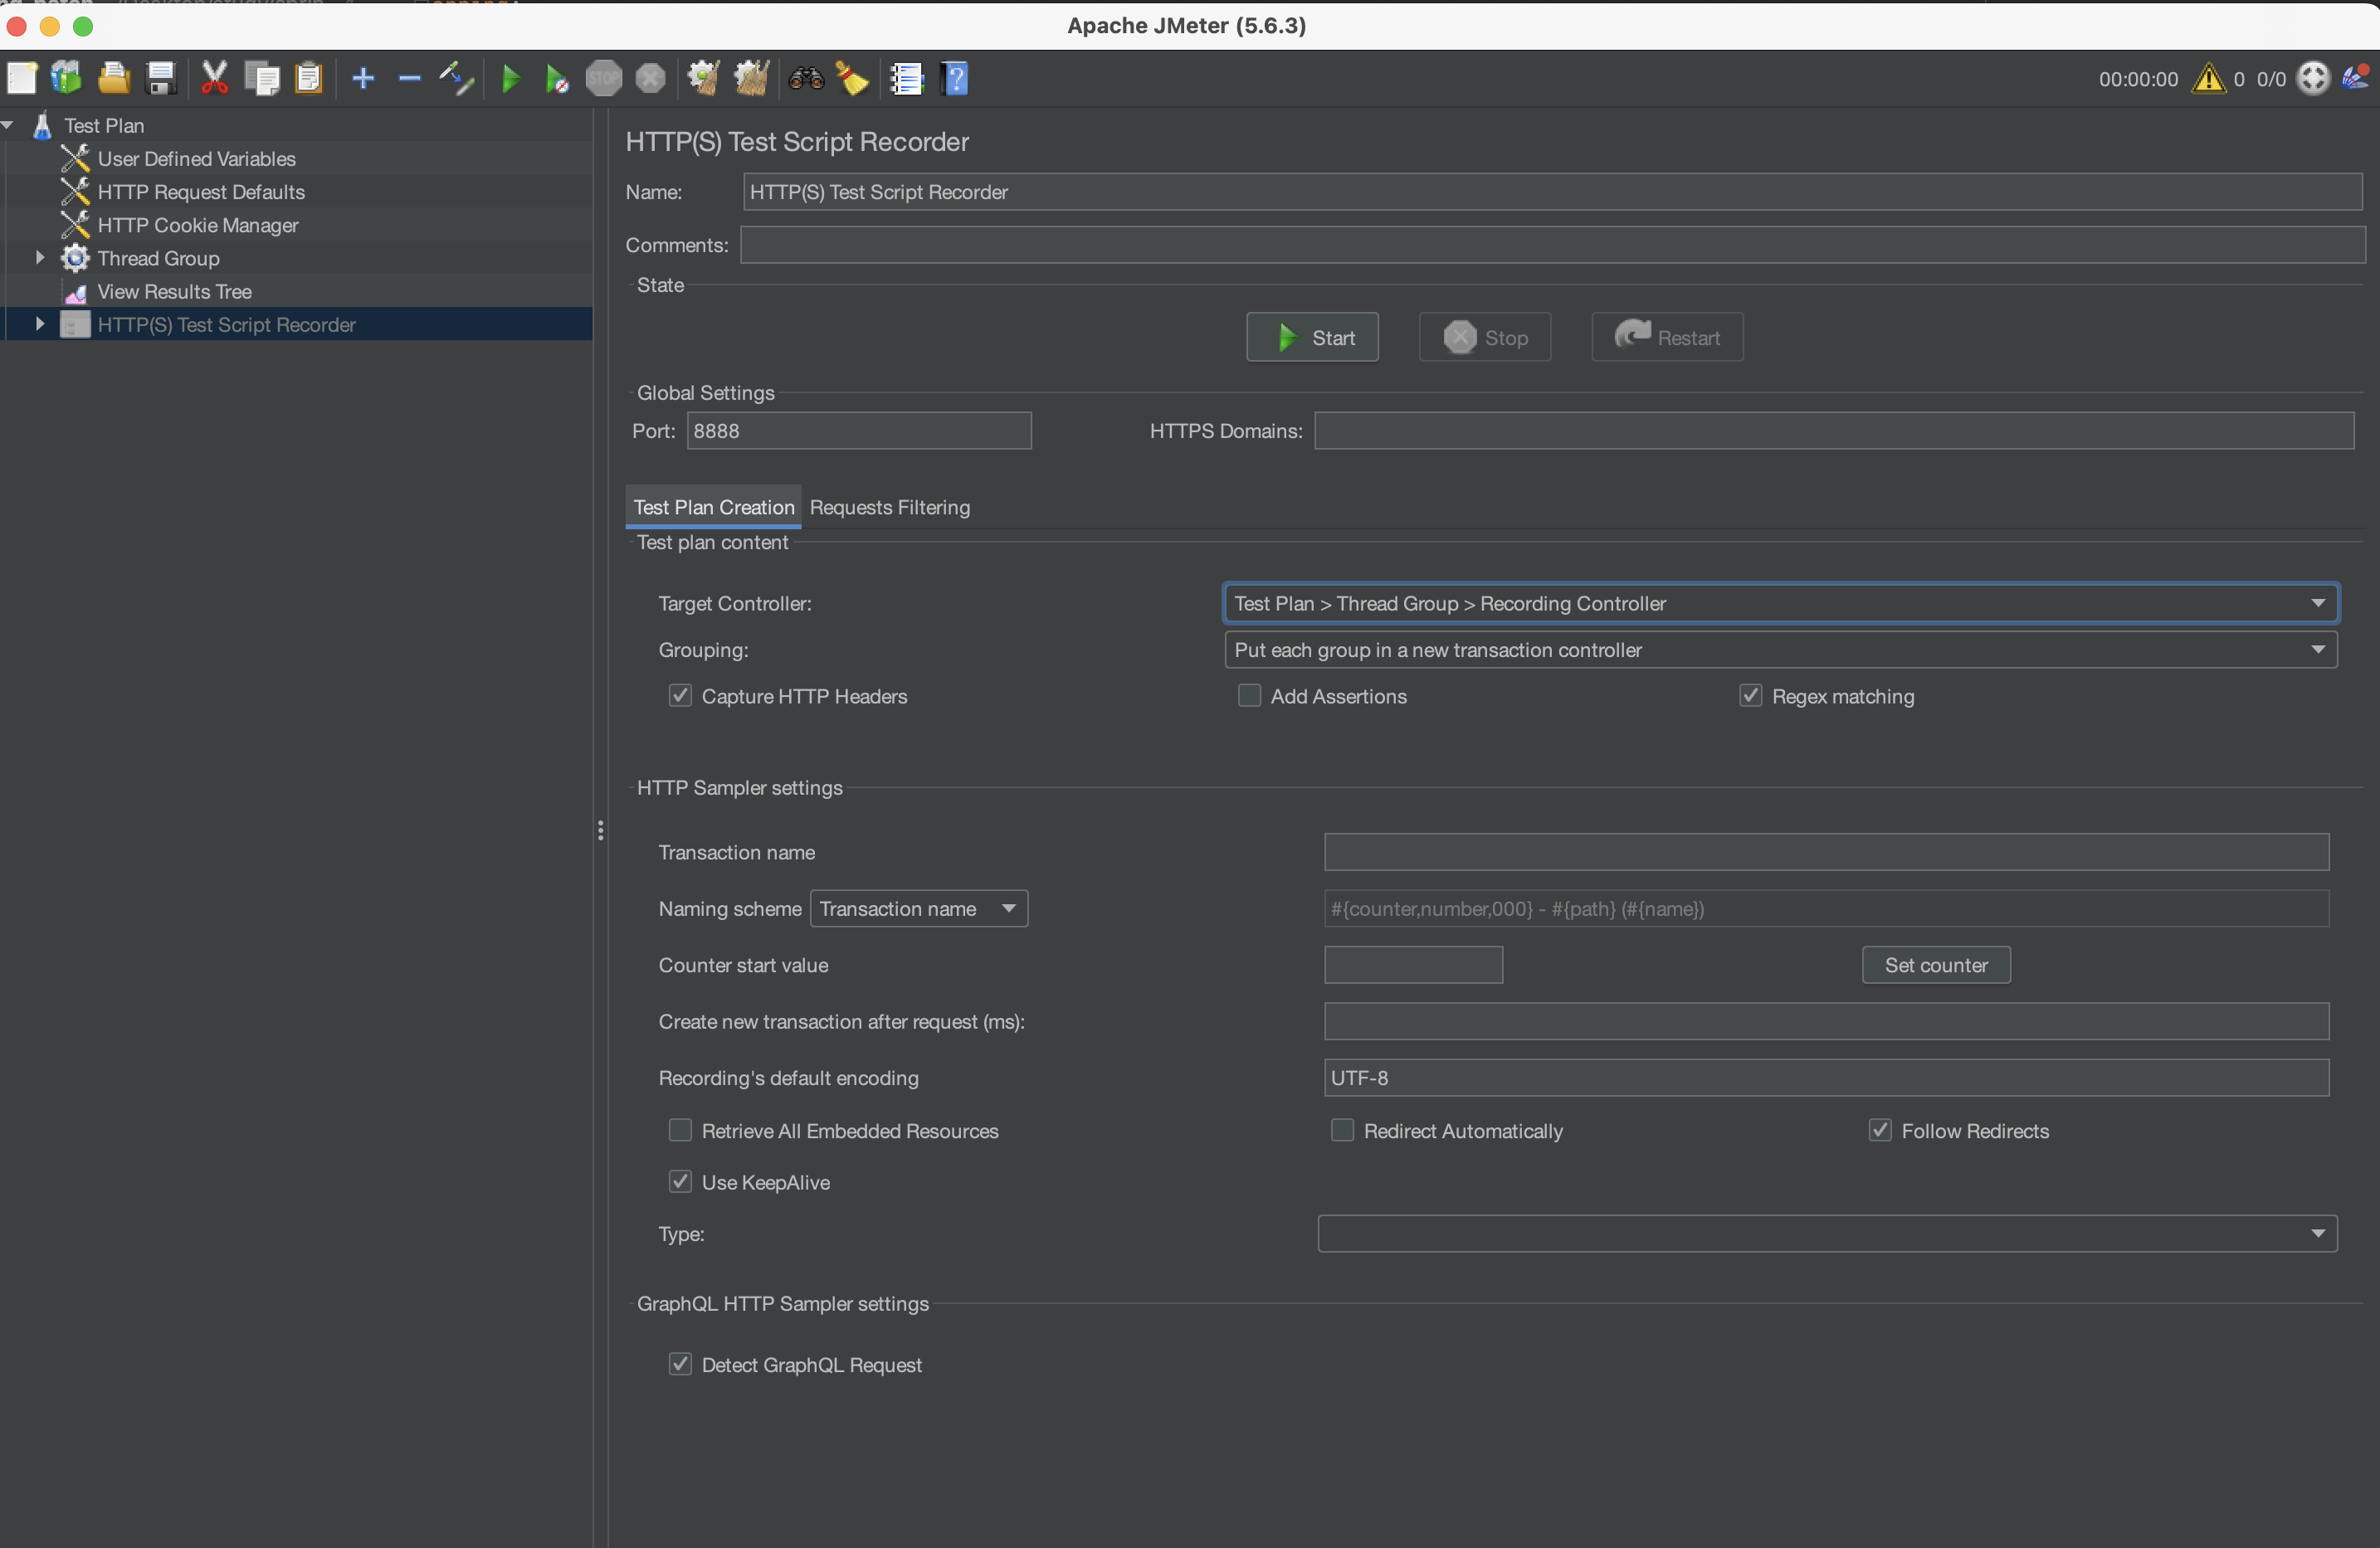The width and height of the screenshot is (2380, 1548).
Task: Enable the Add Assertions checkbox
Action: tap(1249, 695)
